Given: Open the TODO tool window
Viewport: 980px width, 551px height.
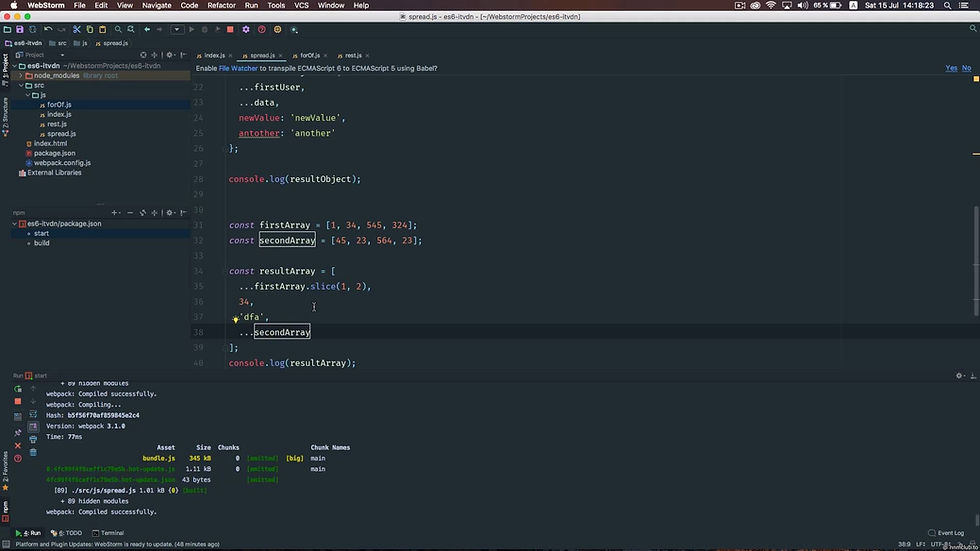Looking at the screenshot, I should coord(66,533).
